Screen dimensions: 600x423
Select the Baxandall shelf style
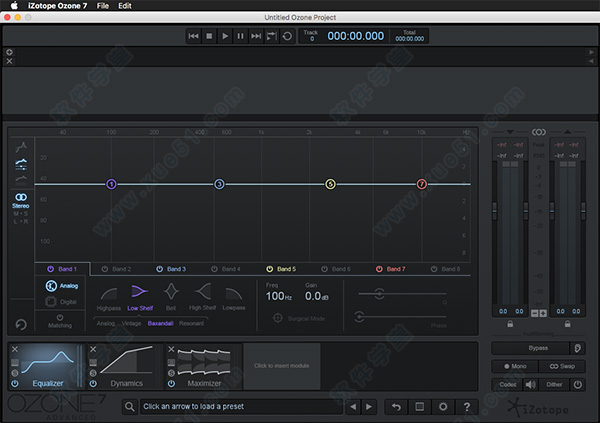point(160,323)
